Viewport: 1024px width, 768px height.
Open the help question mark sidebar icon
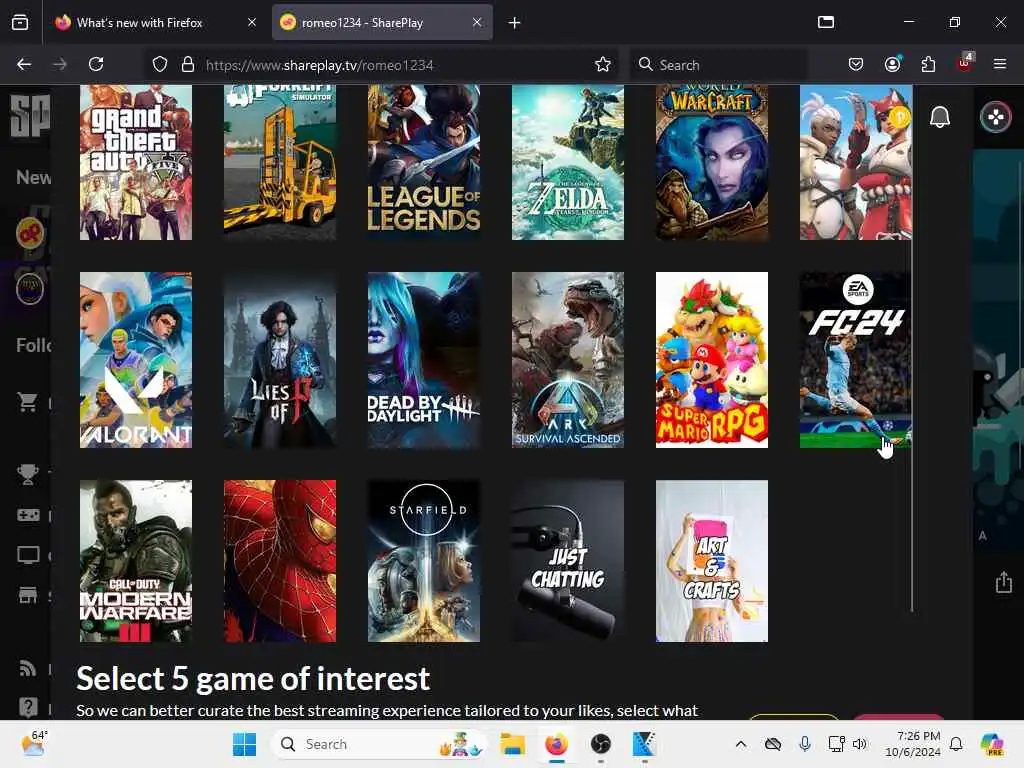(27, 707)
